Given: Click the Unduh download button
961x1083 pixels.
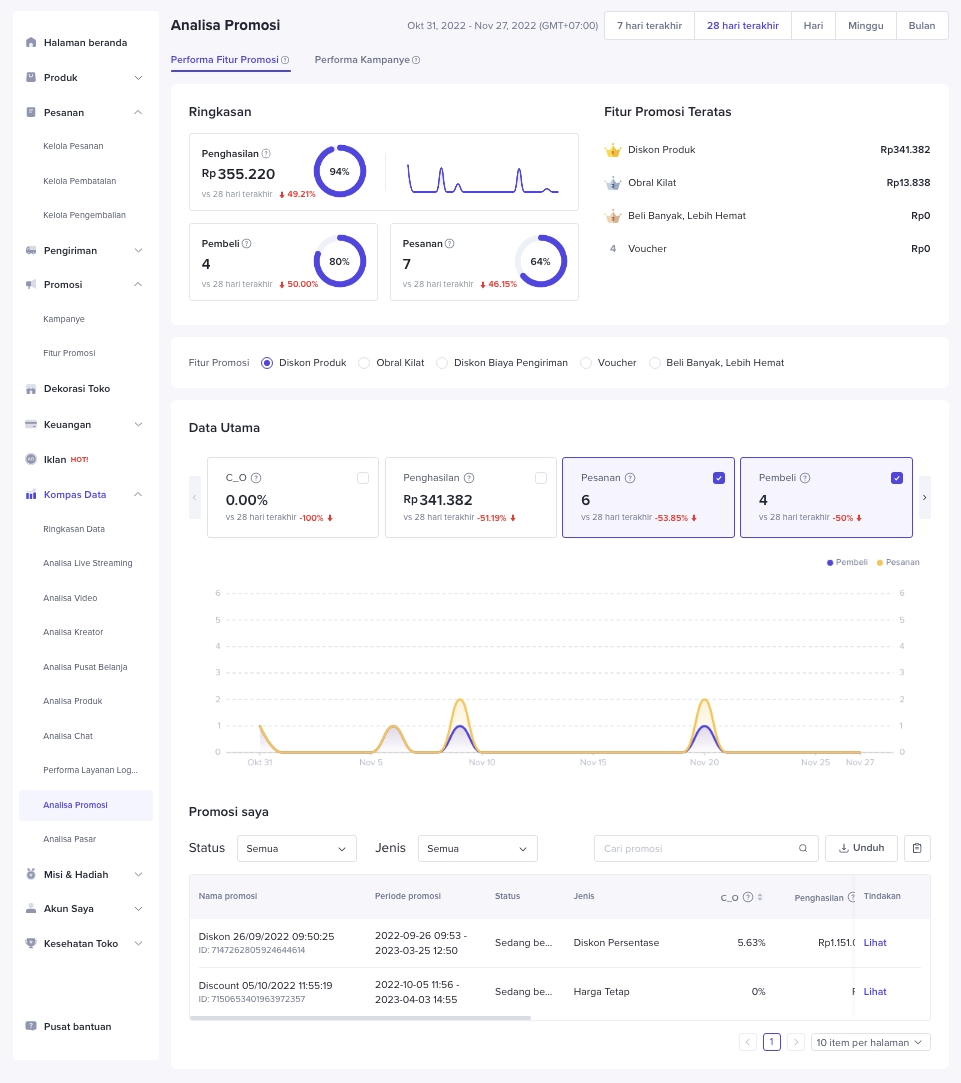Looking at the screenshot, I should coord(861,848).
